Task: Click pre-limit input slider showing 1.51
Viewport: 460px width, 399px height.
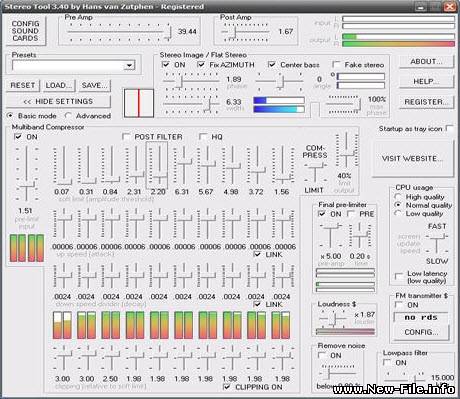Action: pos(27,173)
